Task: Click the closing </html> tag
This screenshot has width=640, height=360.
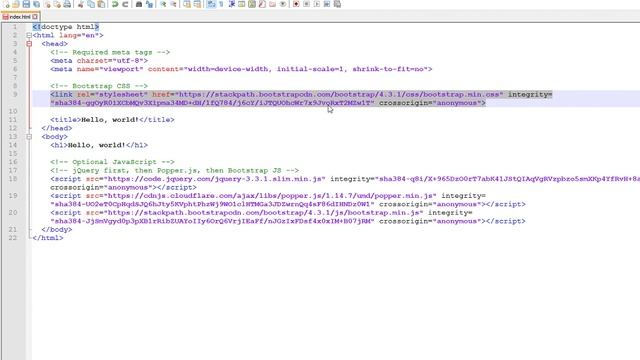Action: pyautogui.click(x=48, y=238)
